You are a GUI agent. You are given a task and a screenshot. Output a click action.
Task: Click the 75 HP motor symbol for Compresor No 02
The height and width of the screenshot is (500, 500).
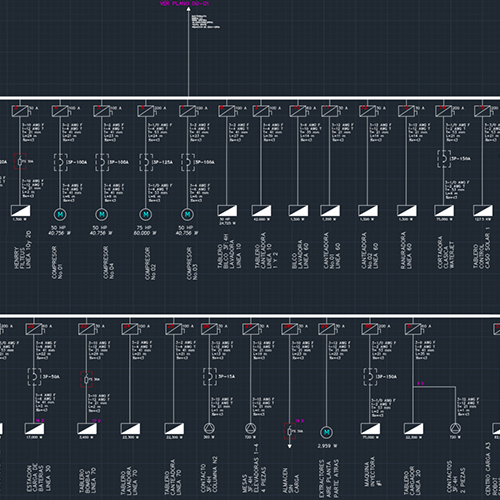click(x=146, y=214)
